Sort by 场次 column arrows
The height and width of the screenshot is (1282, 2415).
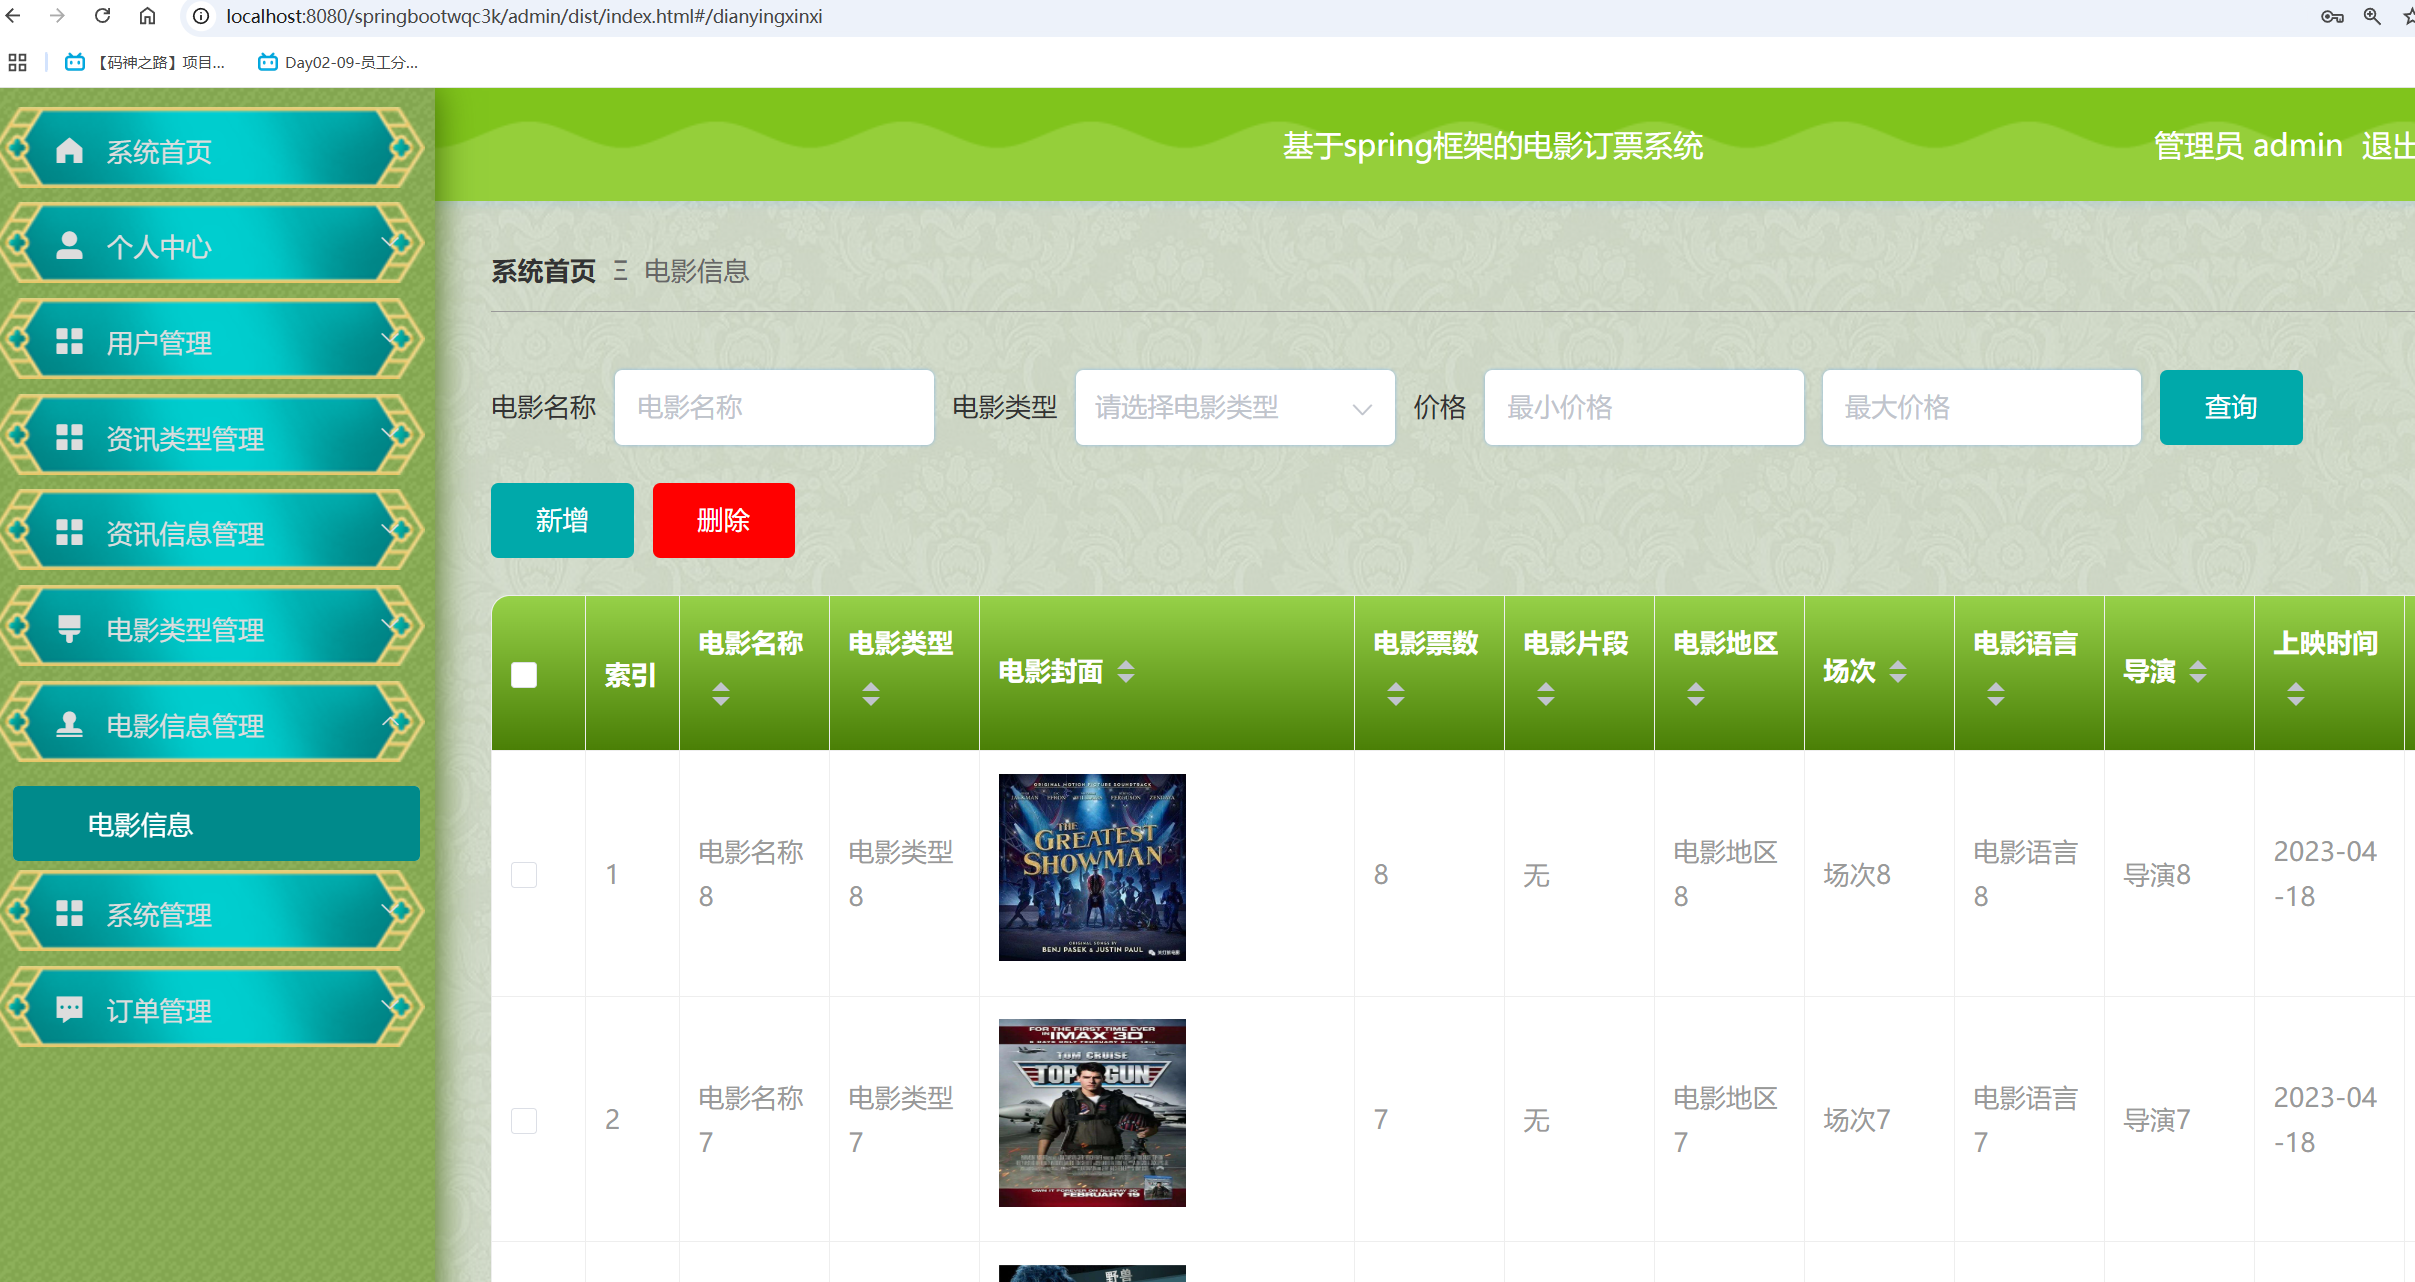click(1898, 671)
